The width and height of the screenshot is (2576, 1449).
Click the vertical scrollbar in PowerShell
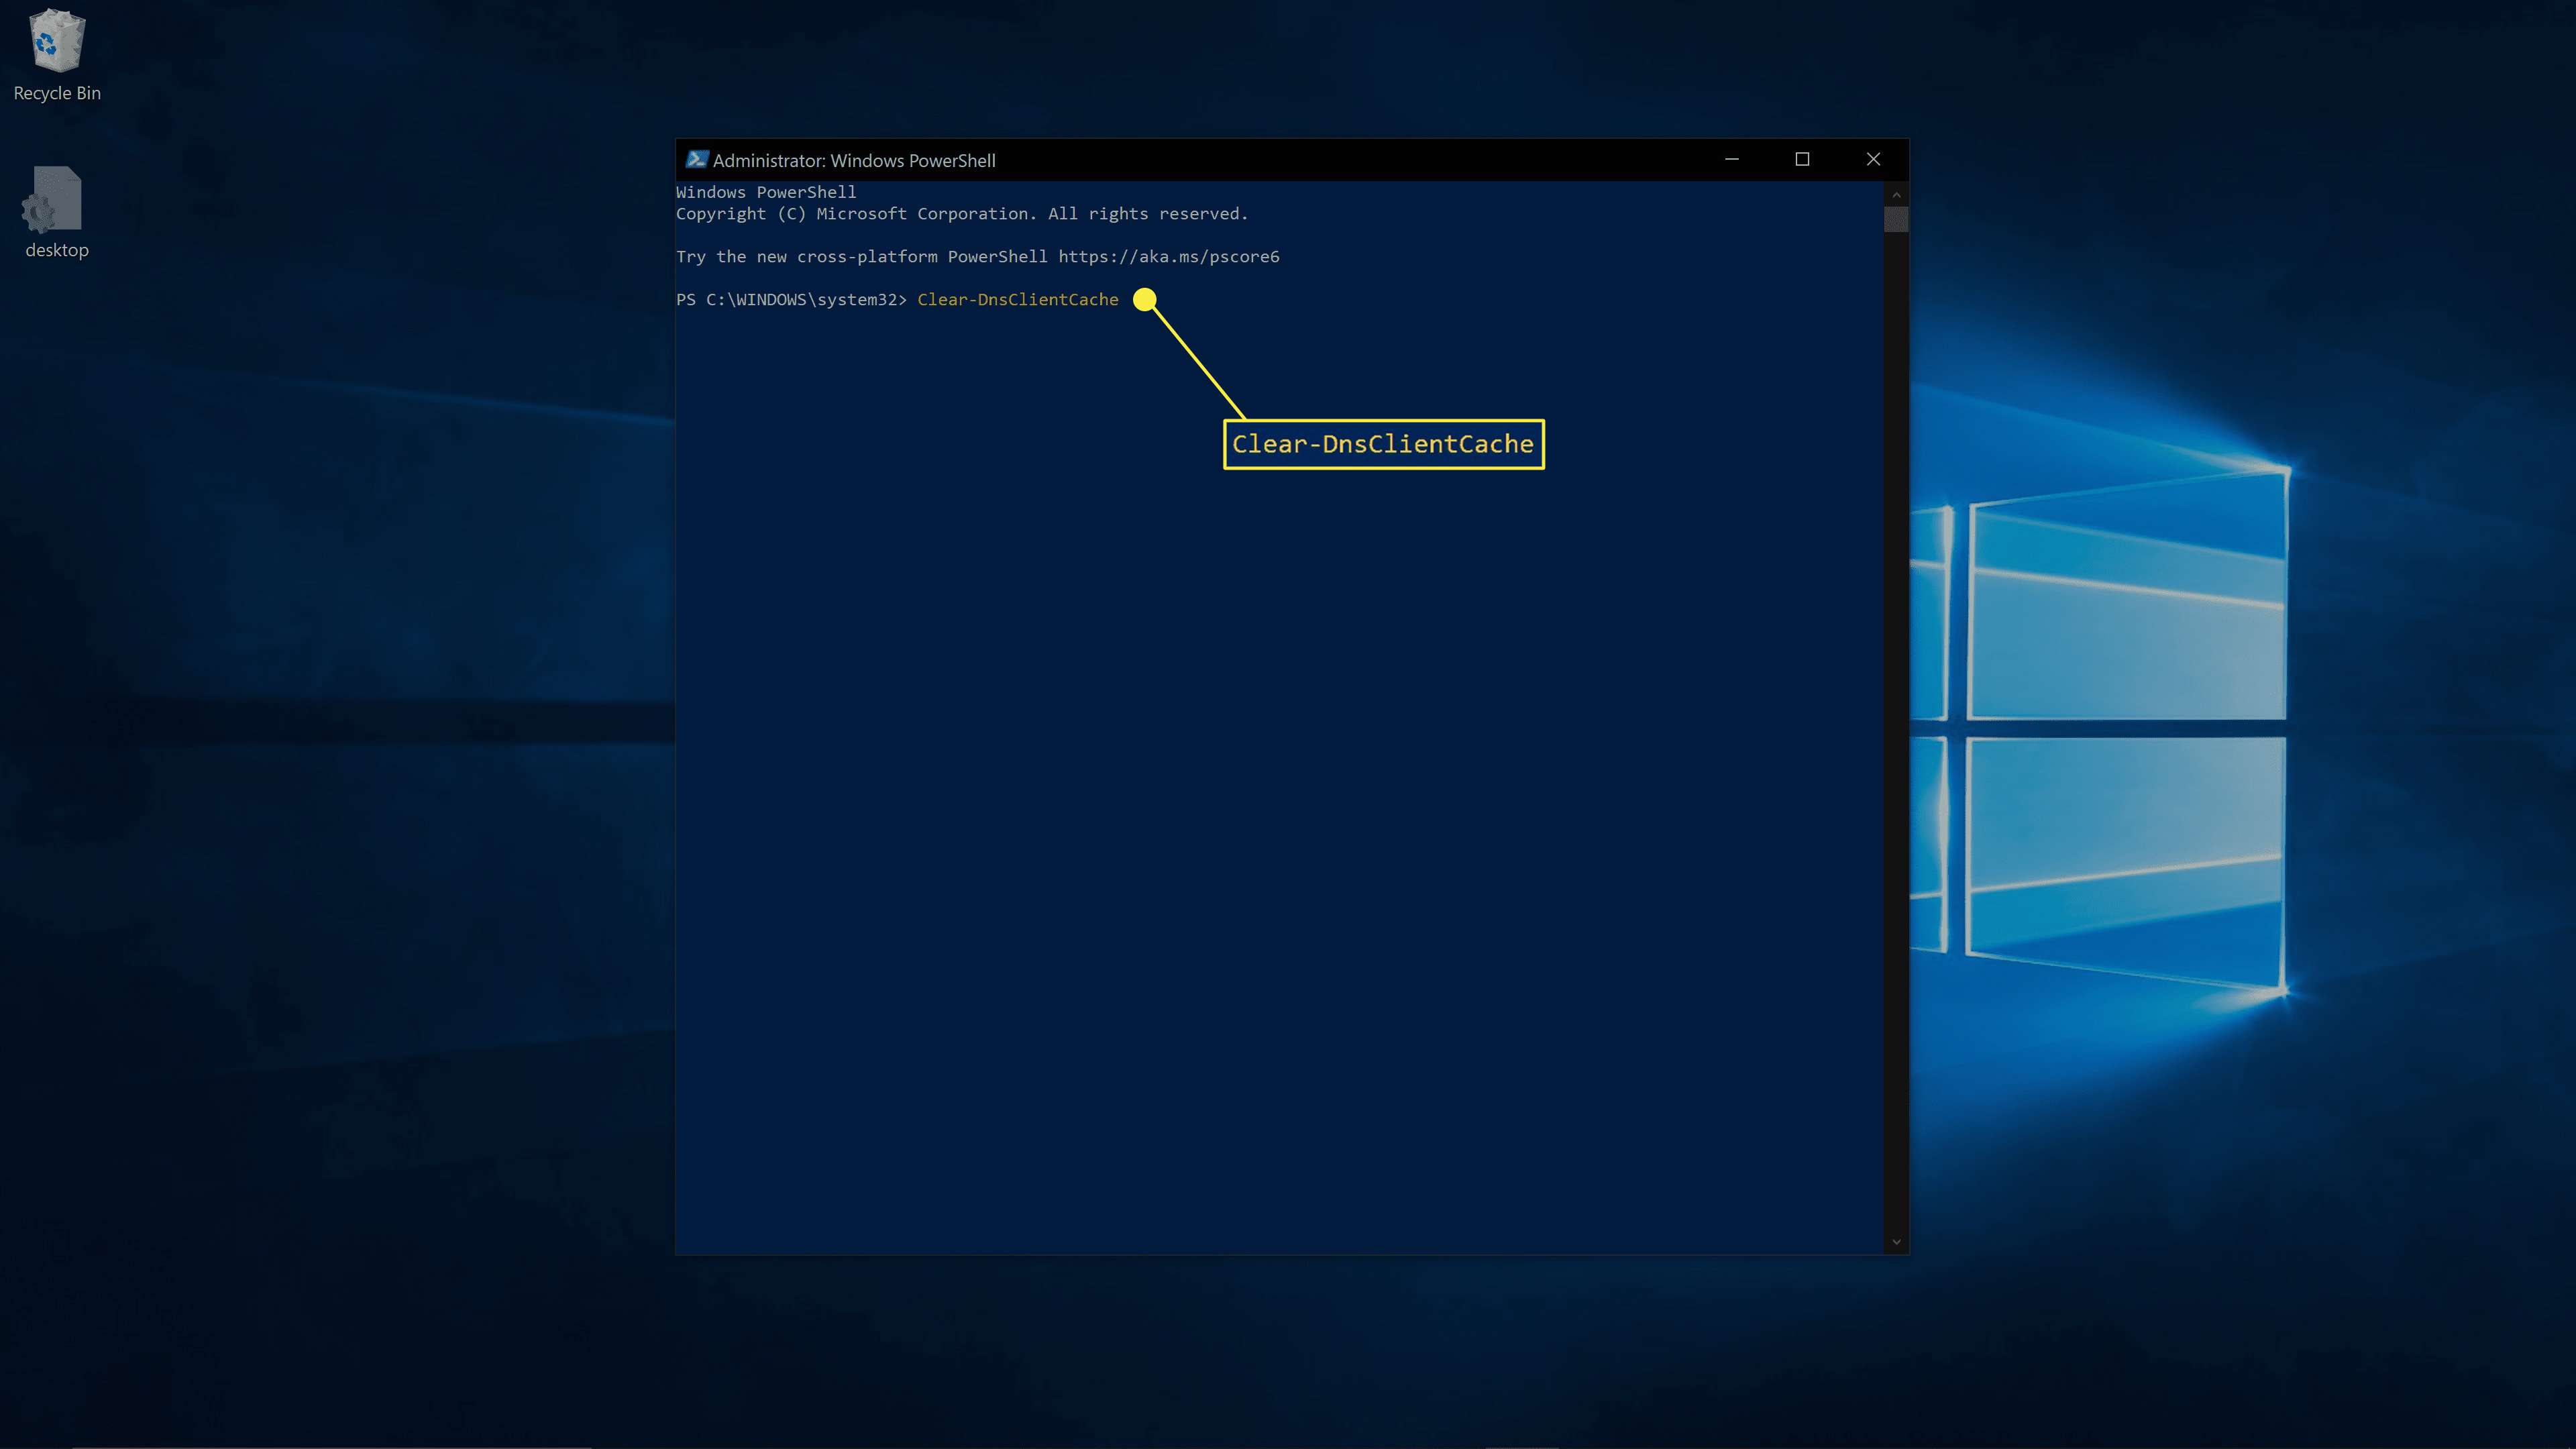(1896, 217)
